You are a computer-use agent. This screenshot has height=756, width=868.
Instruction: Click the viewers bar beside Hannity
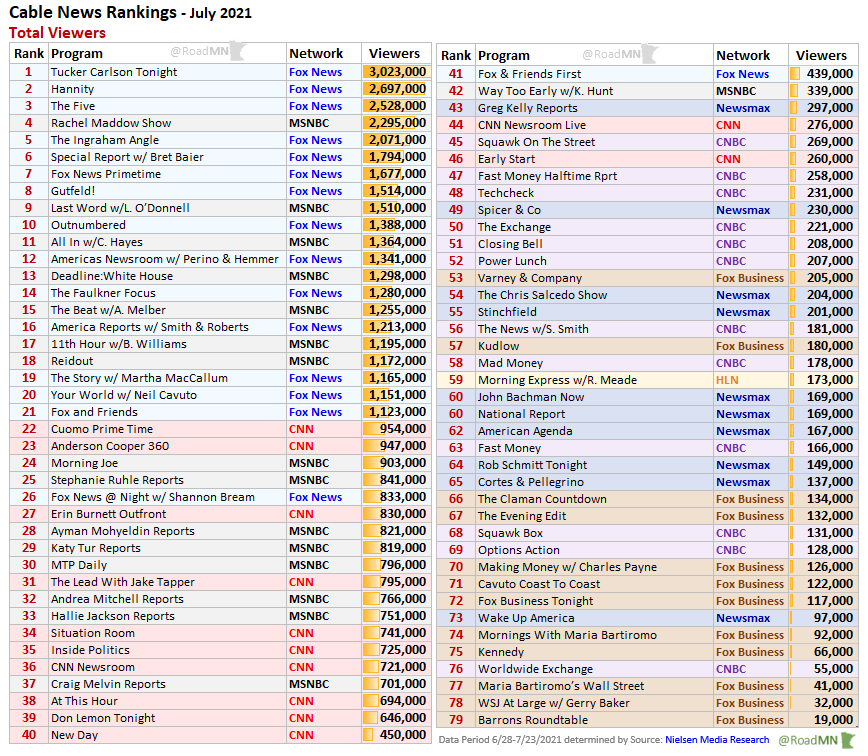coord(396,89)
